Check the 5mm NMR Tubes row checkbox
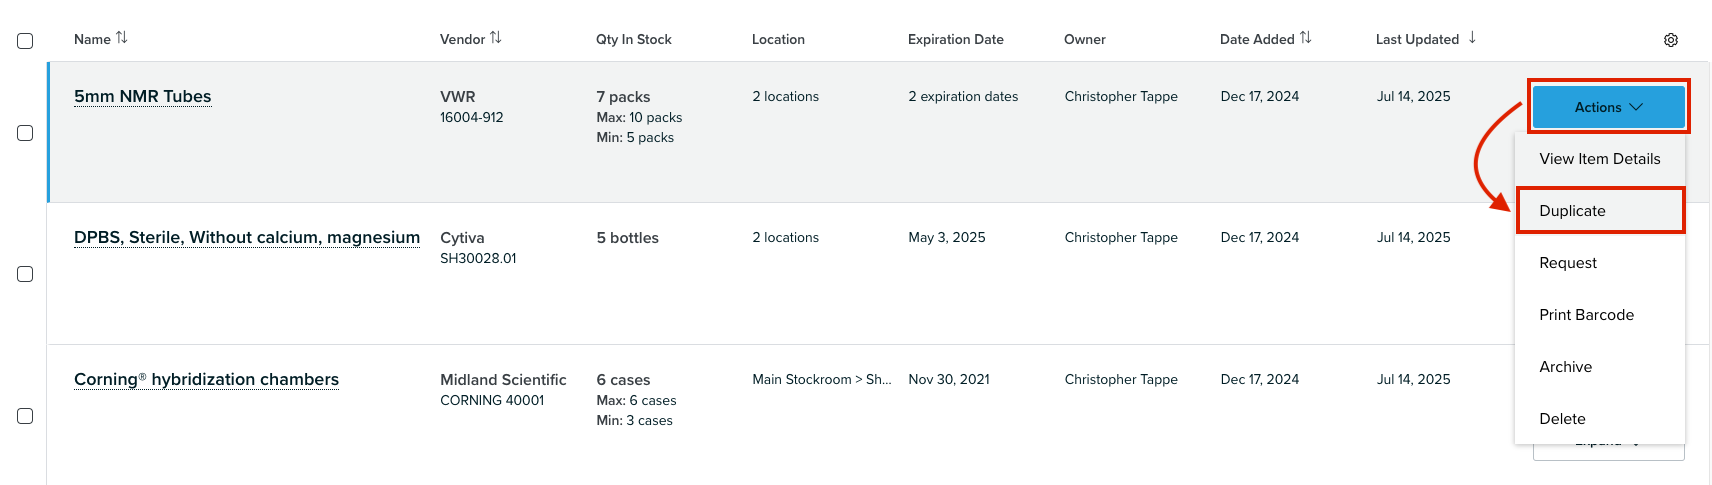 (25, 133)
